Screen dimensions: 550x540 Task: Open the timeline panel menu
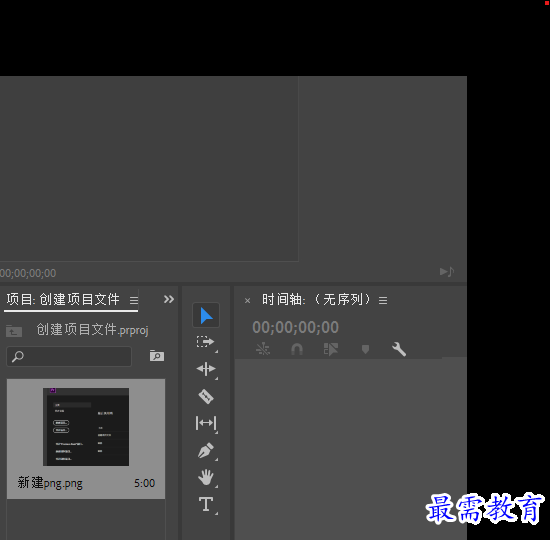coord(383,300)
